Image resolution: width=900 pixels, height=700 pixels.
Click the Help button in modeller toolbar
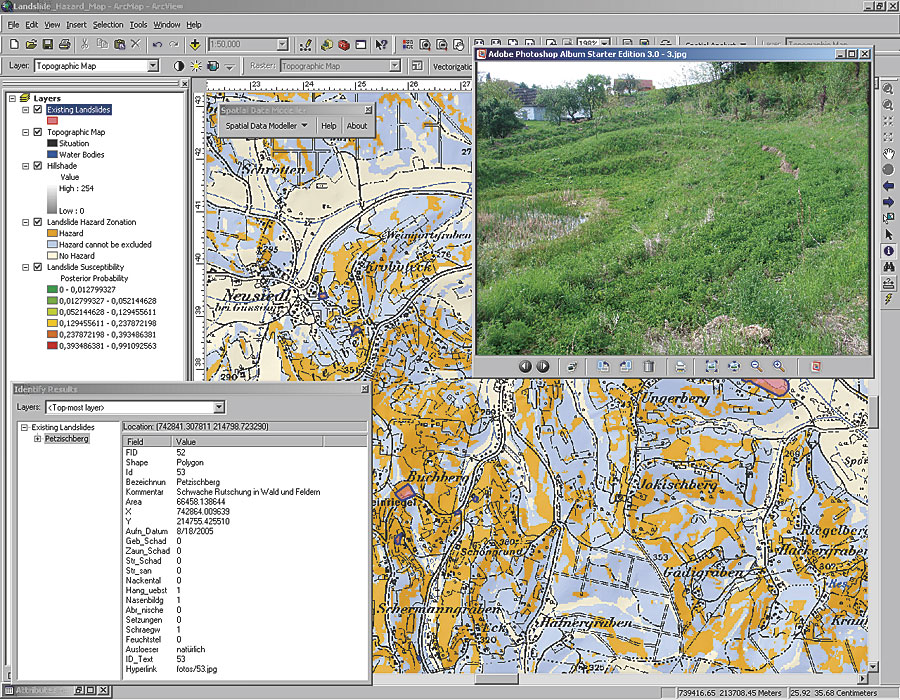[x=328, y=126]
